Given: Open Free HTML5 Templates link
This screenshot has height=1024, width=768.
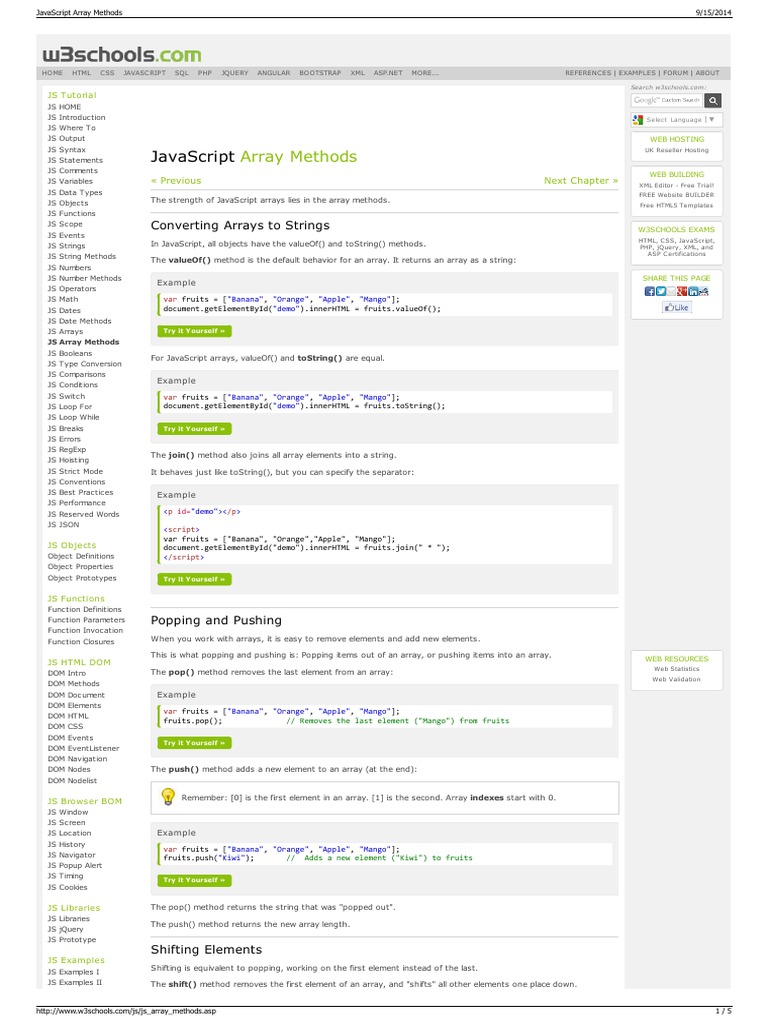Looking at the screenshot, I should pos(677,205).
